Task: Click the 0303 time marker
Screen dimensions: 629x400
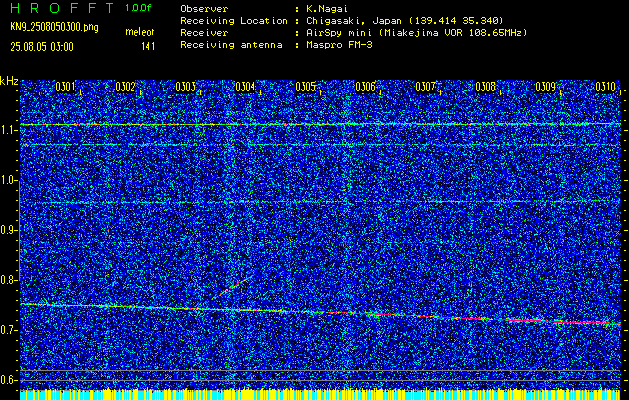Action: pos(185,87)
